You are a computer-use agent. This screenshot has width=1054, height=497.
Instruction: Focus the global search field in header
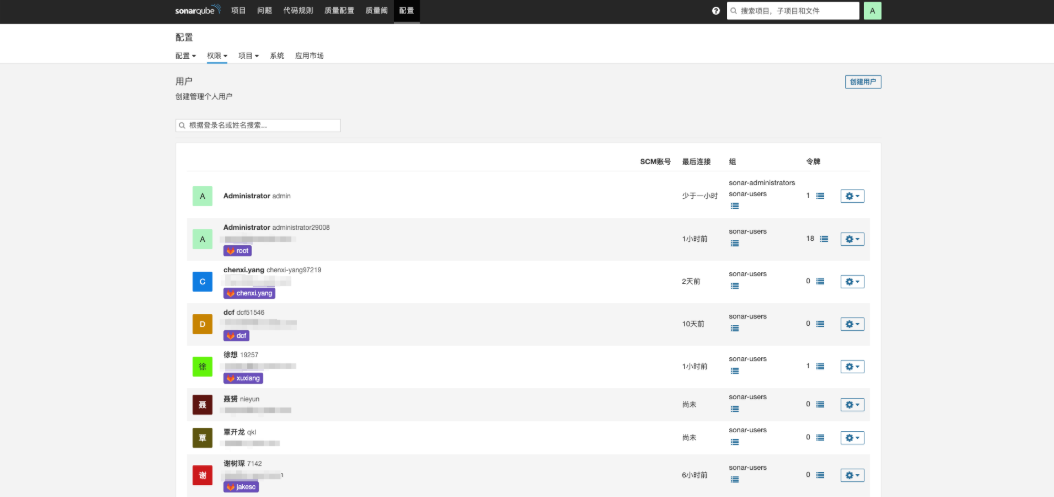point(793,11)
